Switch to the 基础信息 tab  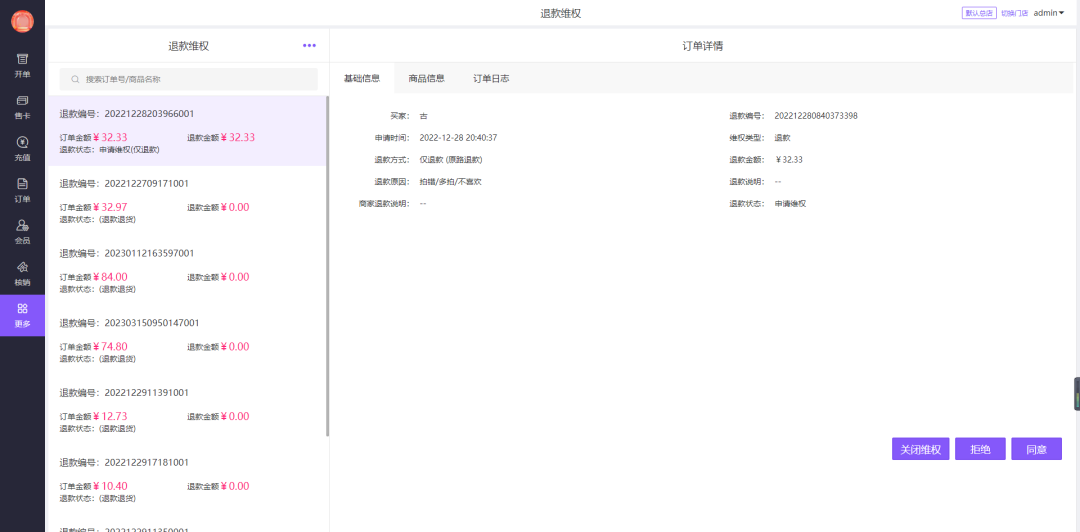tap(362, 79)
